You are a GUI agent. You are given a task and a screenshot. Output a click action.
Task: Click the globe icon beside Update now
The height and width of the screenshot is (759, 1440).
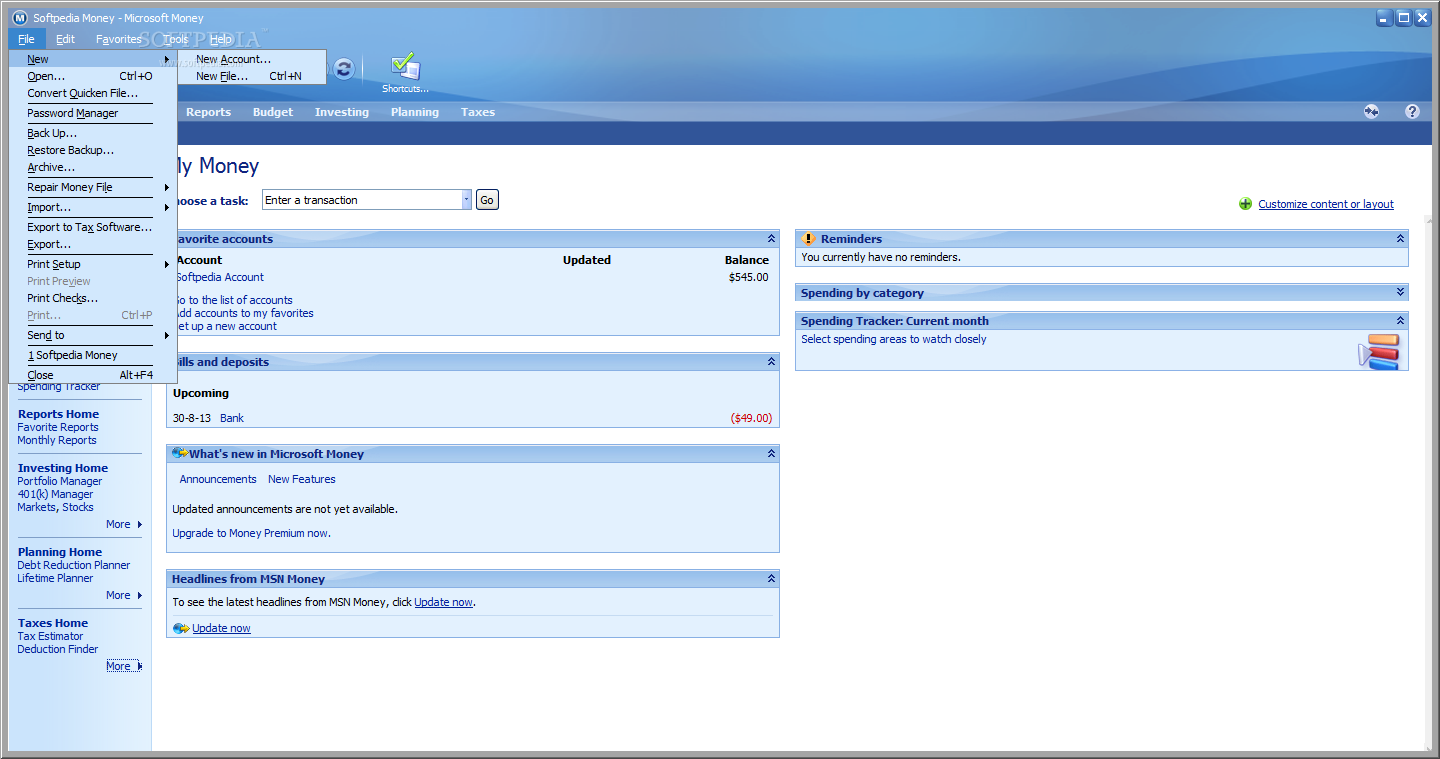coord(181,628)
